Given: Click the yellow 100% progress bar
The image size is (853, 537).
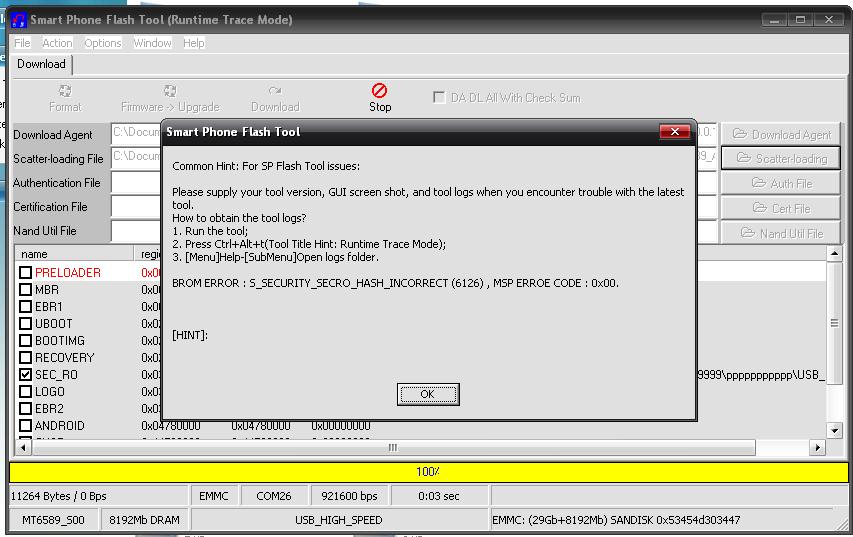Looking at the screenshot, I should pos(429,472).
